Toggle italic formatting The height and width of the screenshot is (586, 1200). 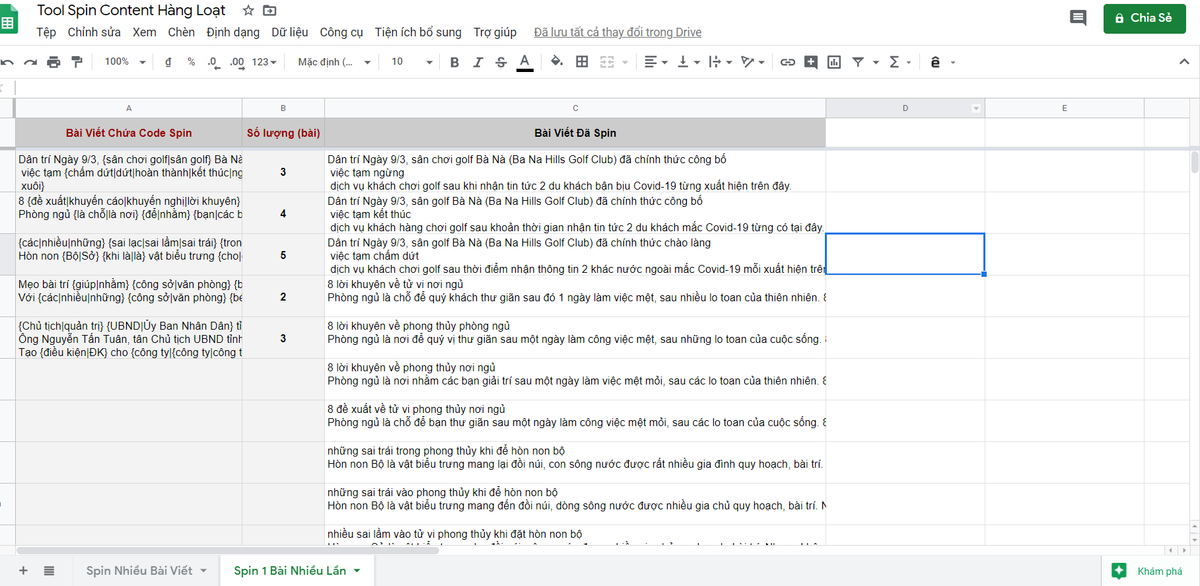(x=477, y=62)
